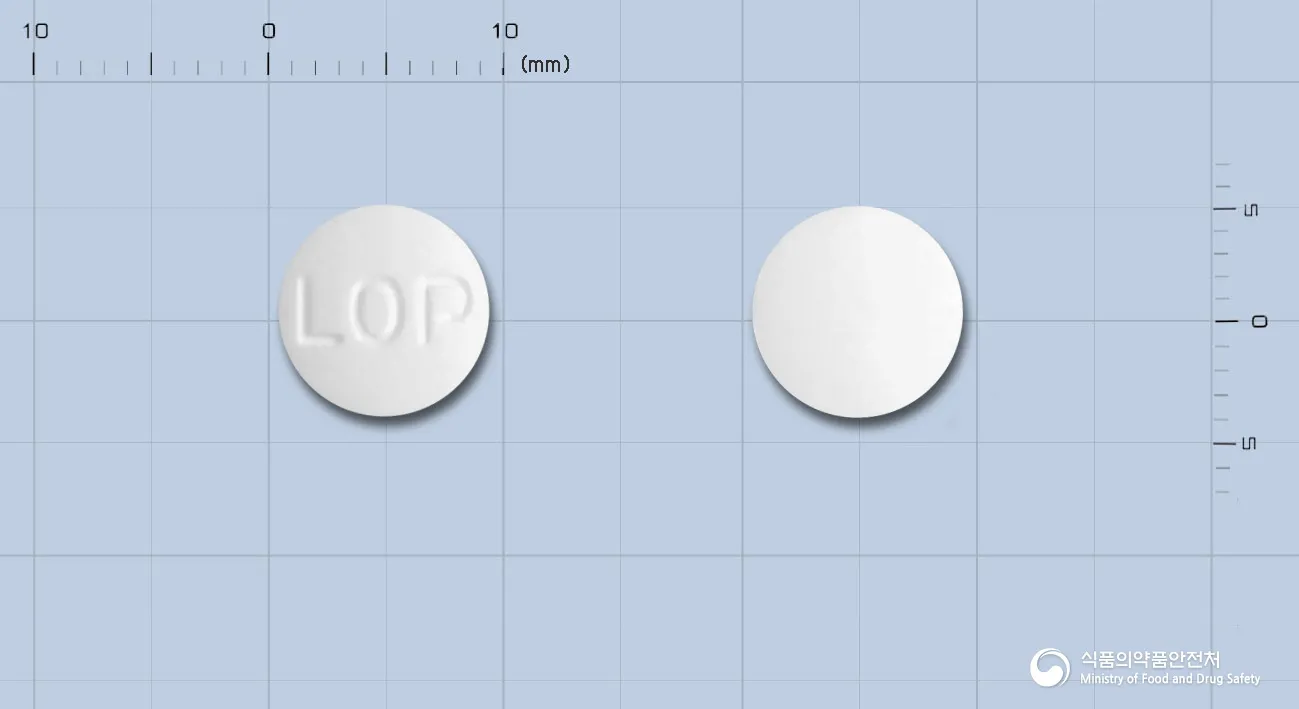Click the embossed letter L on pill
1299x709 pixels.
click(320, 311)
